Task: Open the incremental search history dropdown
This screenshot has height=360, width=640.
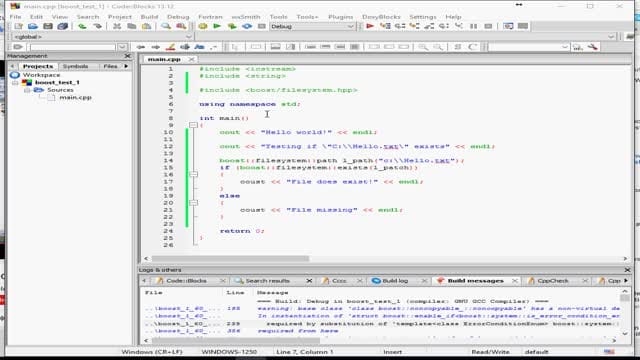Action: [122, 47]
